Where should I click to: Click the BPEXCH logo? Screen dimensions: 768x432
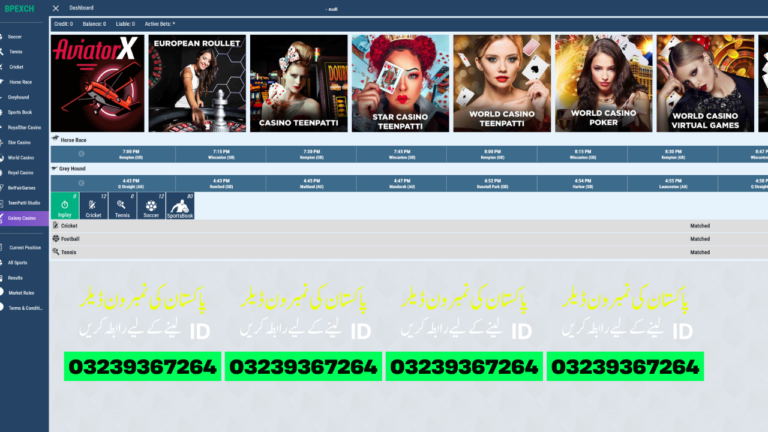pyautogui.click(x=18, y=8)
